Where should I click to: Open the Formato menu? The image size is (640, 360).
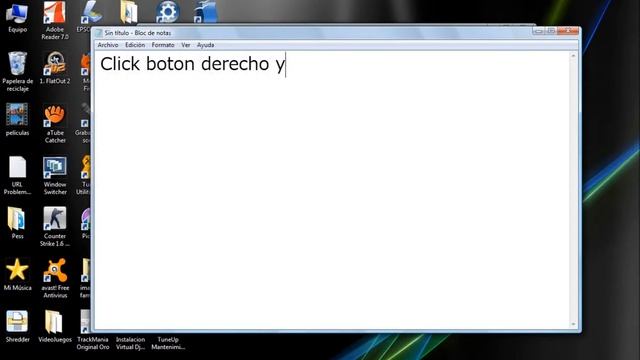coord(163,45)
